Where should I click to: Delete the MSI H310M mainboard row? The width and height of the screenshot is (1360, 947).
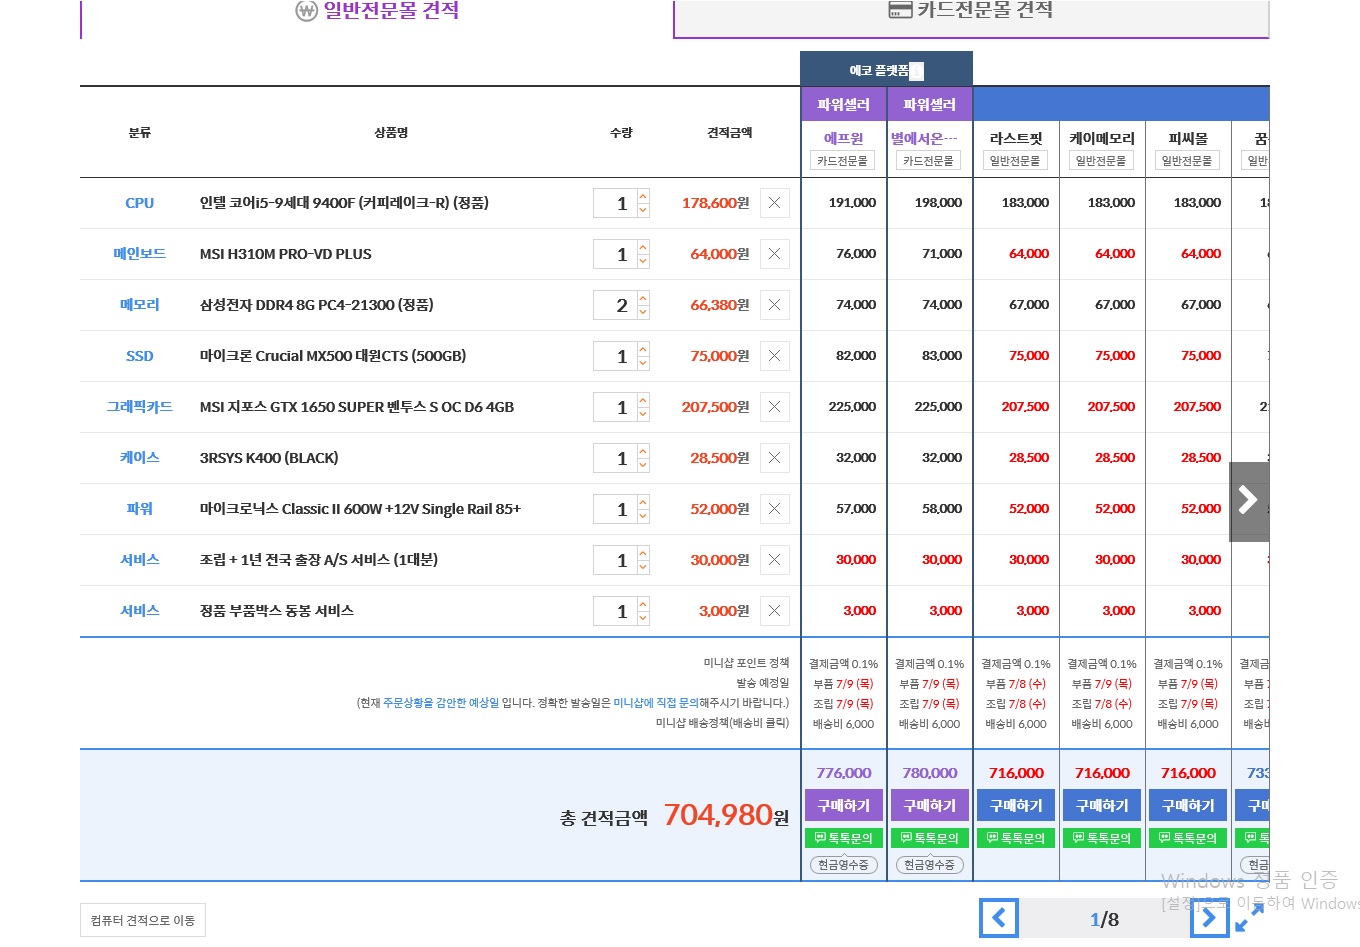click(x=774, y=254)
